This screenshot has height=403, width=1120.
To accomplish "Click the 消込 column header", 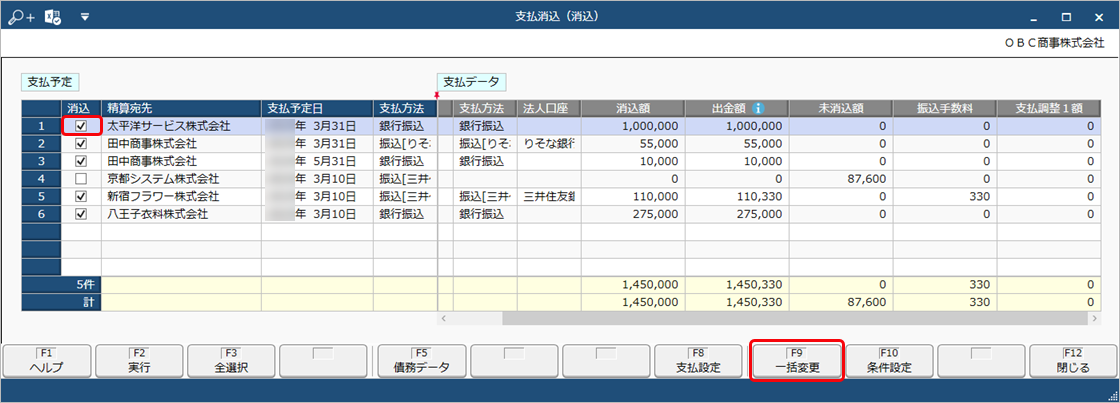I will pyautogui.click(x=81, y=109).
